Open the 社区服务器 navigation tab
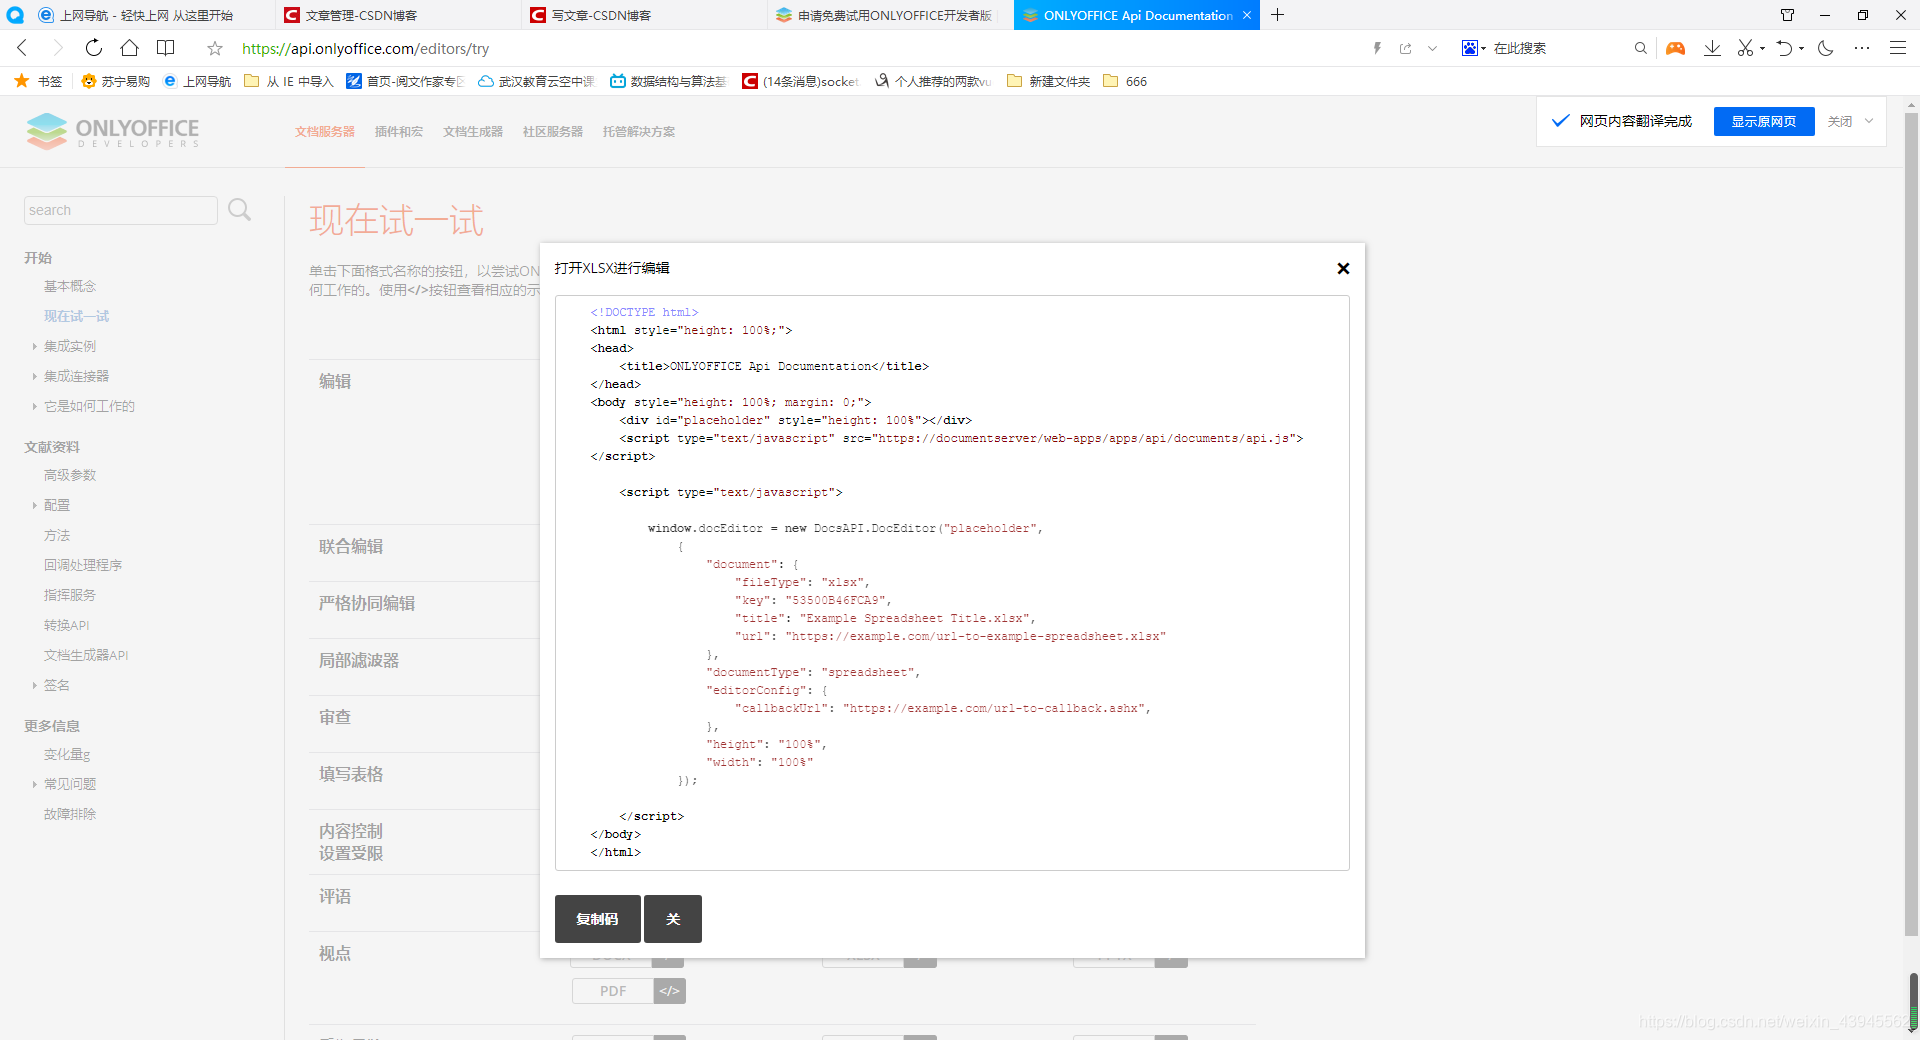 click(x=553, y=132)
